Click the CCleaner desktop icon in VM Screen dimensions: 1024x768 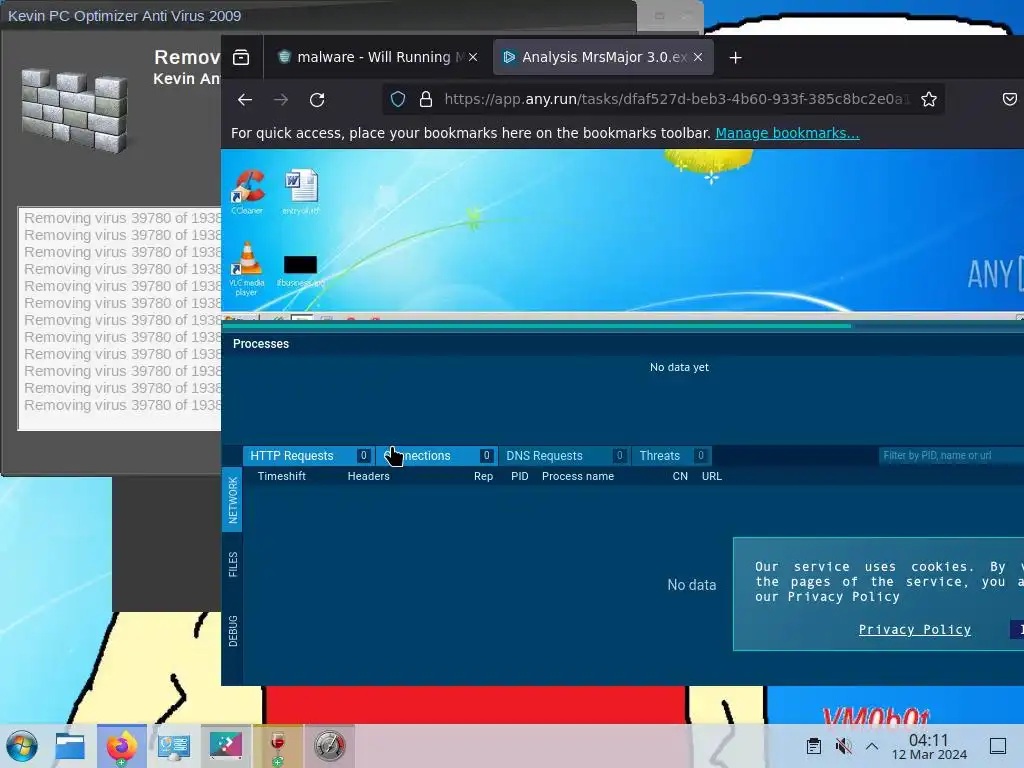(248, 191)
